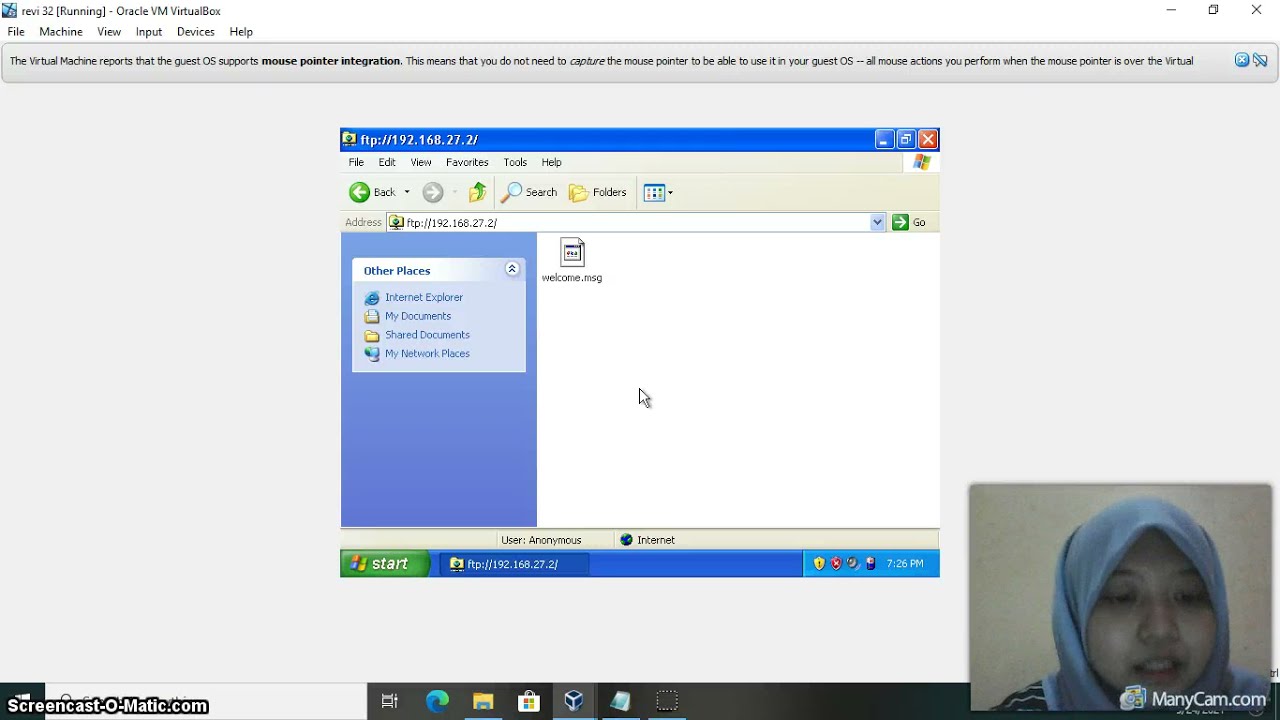Open VirtualBox Devices menu
Screen dimensions: 1280x720
point(196,32)
